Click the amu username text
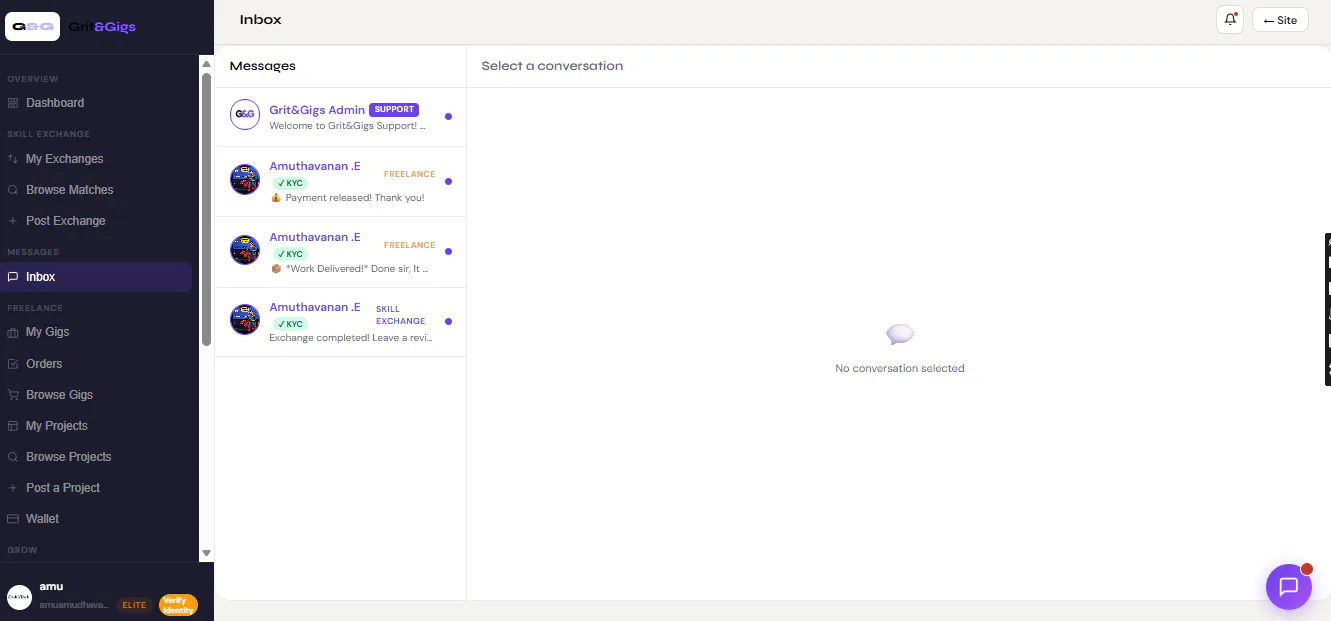1331x621 pixels. click(x=51, y=587)
